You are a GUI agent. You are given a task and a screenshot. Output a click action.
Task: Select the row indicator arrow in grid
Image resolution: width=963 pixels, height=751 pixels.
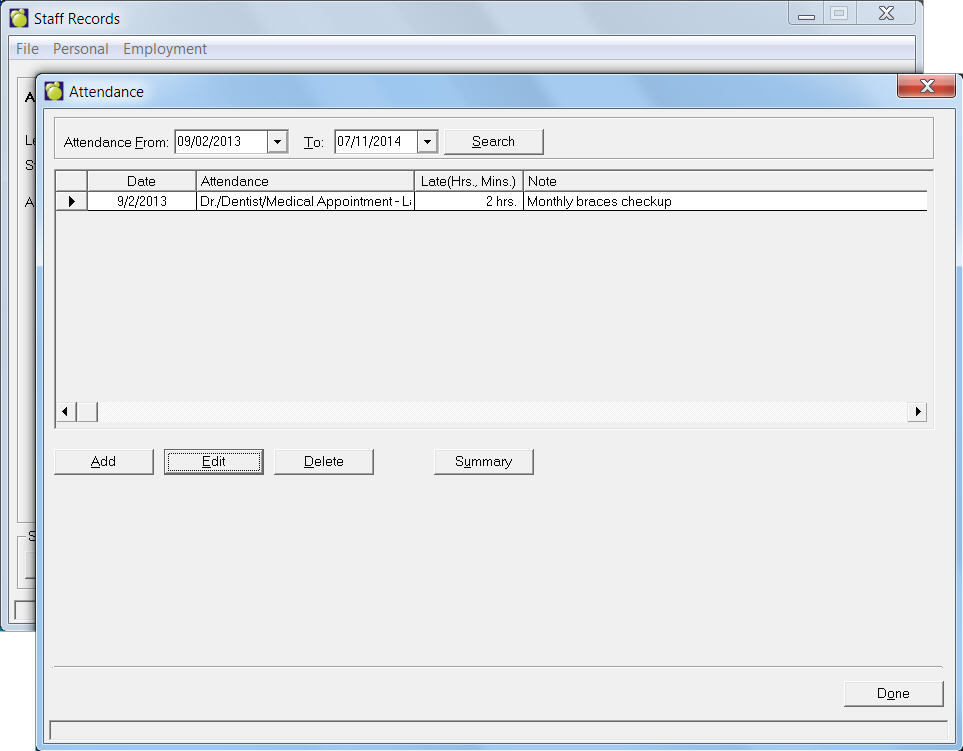tap(71, 202)
